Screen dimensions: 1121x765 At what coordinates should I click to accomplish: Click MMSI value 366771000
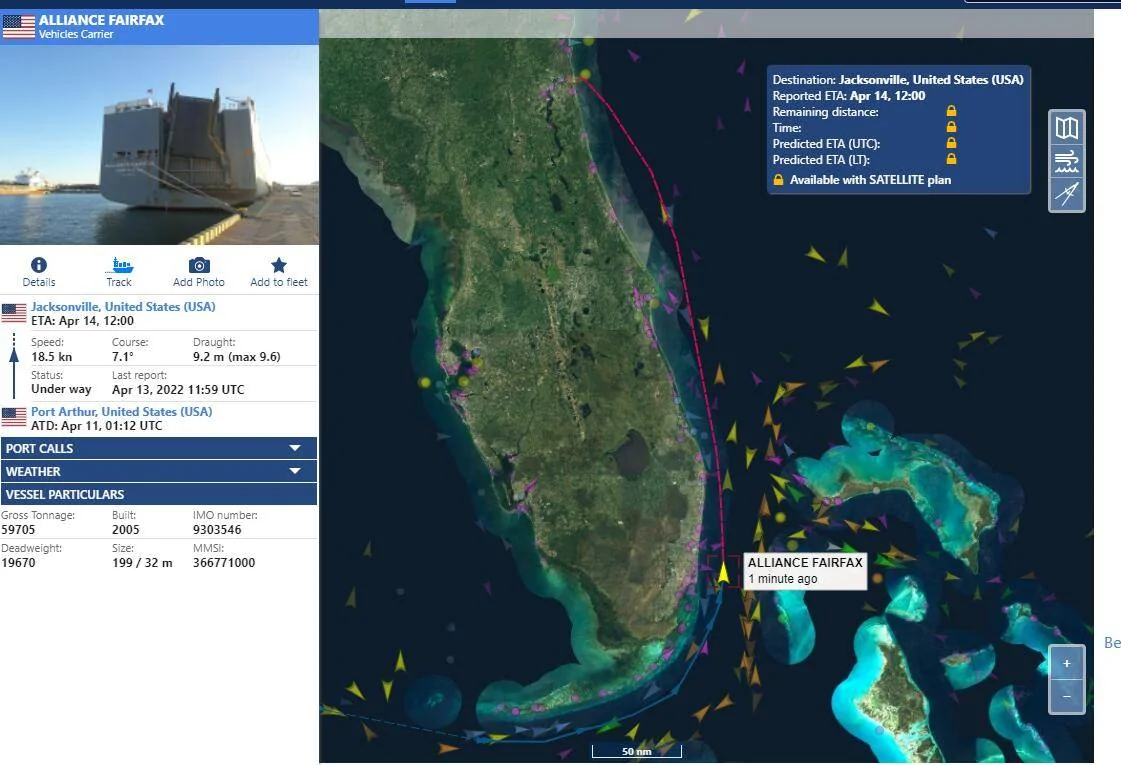pyautogui.click(x=224, y=563)
